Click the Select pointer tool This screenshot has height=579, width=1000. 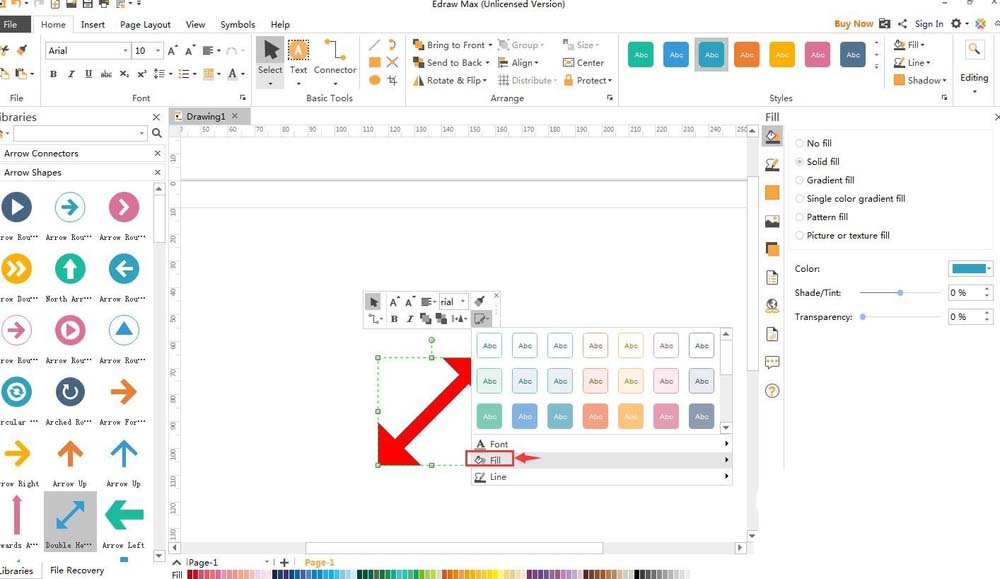[270, 57]
